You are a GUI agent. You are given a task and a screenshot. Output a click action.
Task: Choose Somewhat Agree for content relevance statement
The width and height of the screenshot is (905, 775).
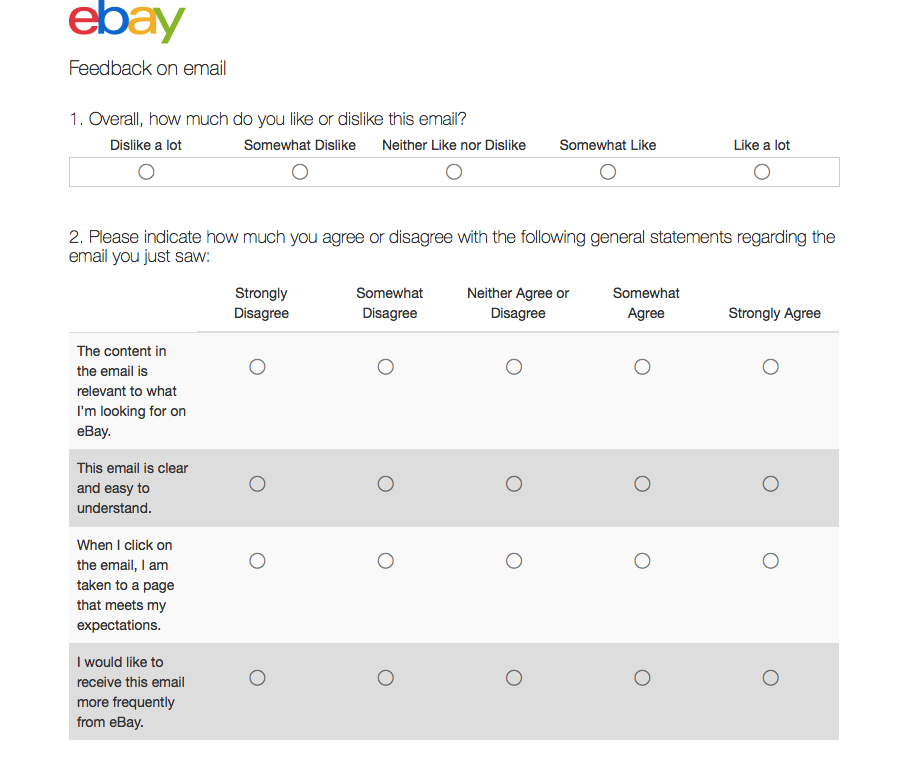pyautogui.click(x=642, y=367)
